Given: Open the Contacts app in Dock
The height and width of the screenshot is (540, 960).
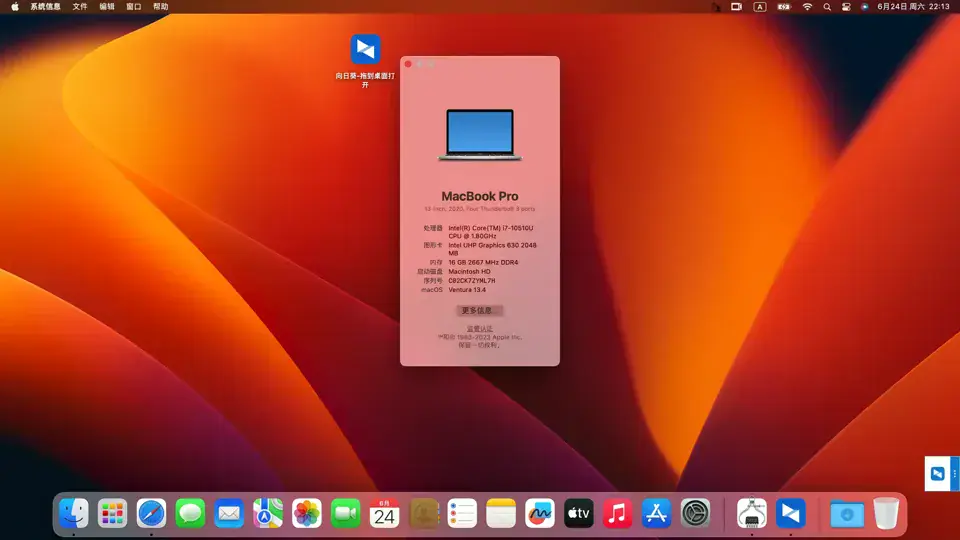Looking at the screenshot, I should click(x=424, y=513).
